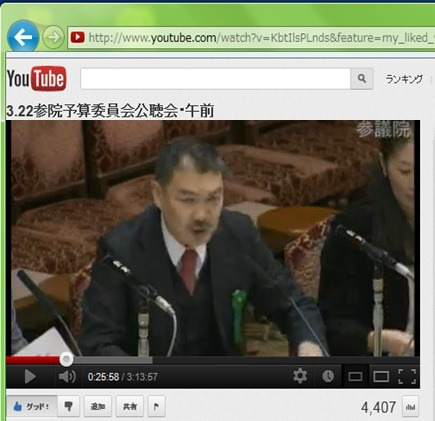
Task: Click the thumbs down dislike button
Action: click(x=69, y=406)
